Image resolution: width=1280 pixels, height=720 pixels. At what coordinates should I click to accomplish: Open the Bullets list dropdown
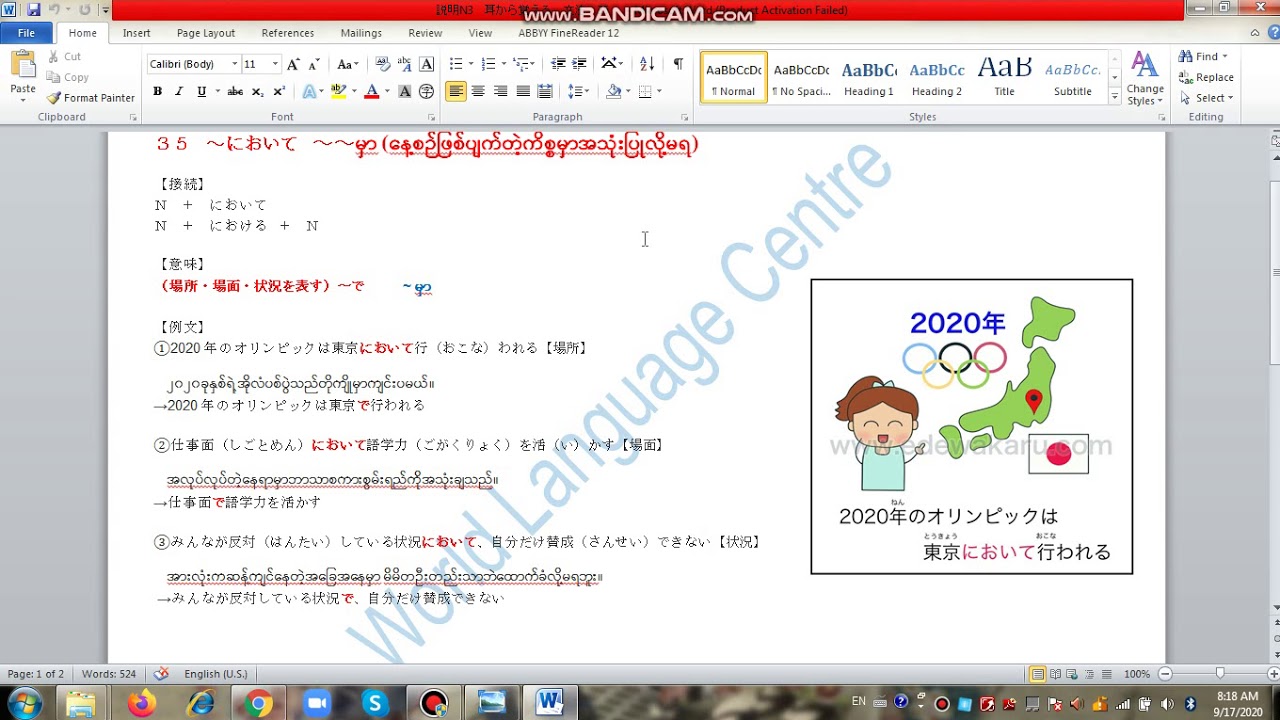473,64
